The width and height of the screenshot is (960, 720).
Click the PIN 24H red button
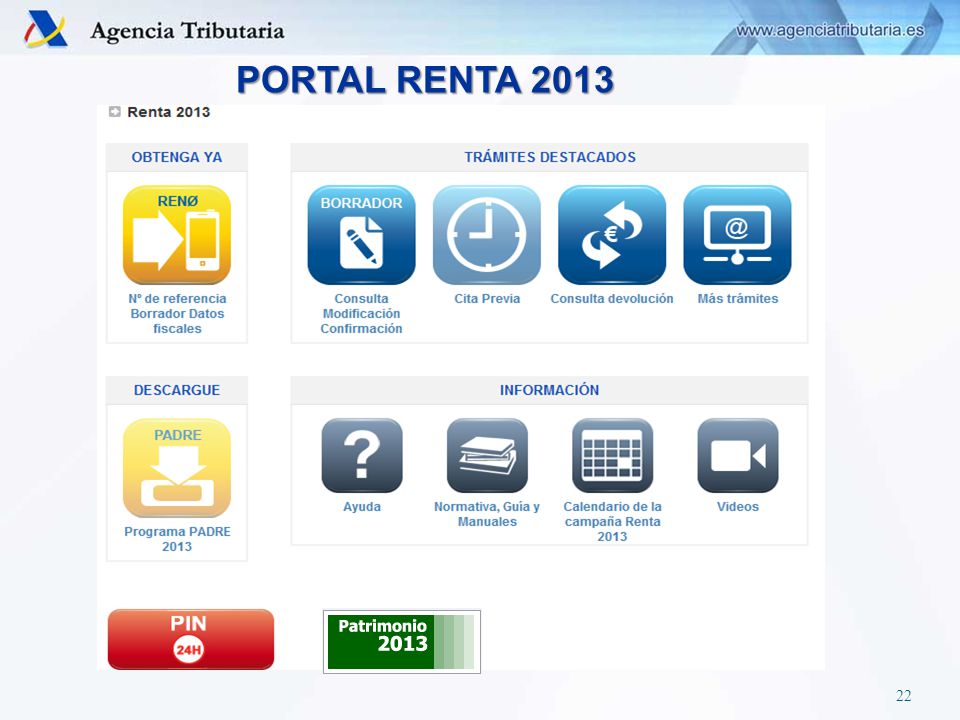coord(191,639)
